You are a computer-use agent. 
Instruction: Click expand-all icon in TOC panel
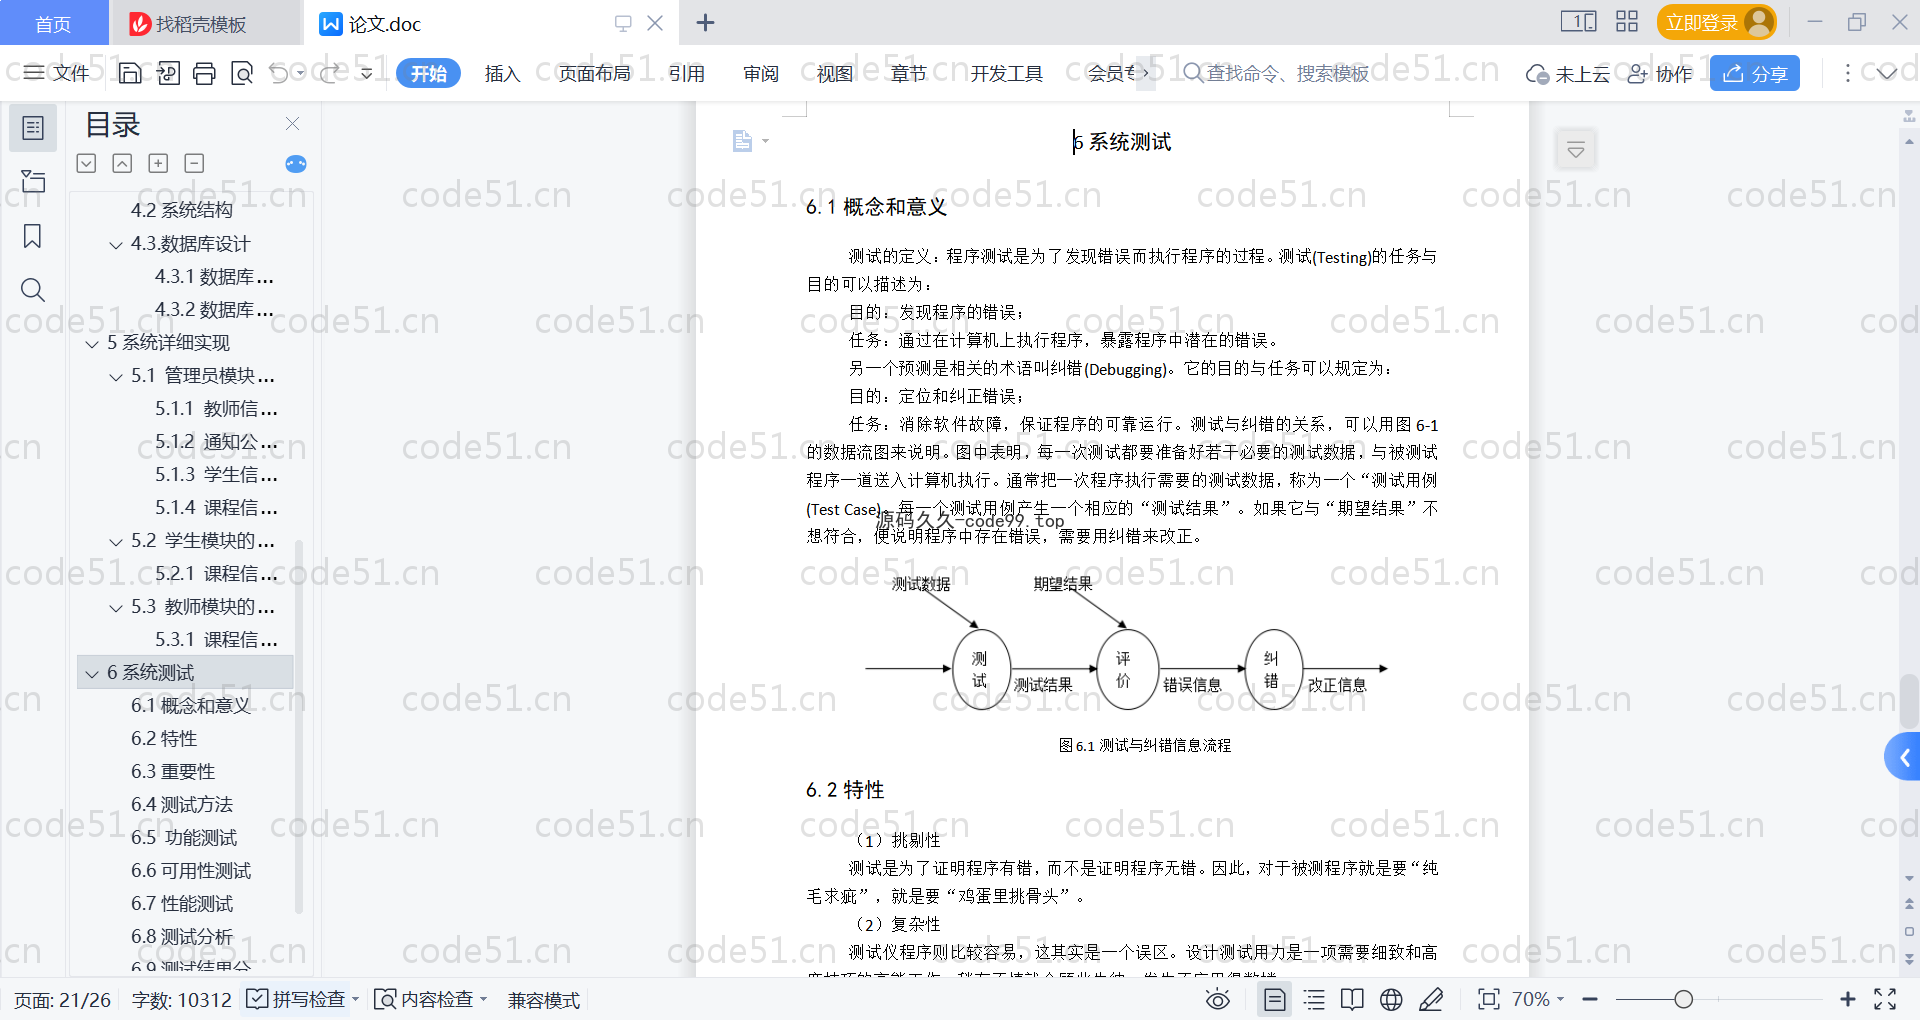point(87,163)
